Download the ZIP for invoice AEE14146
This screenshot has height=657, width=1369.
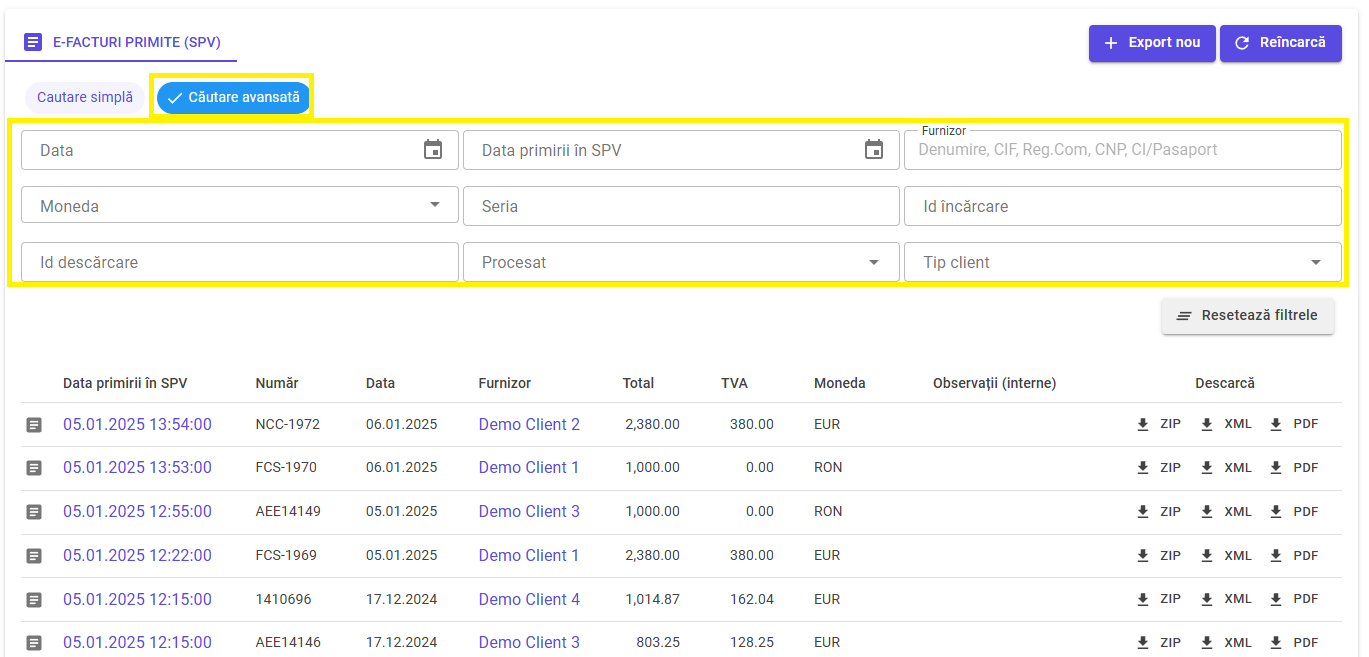pyautogui.click(x=1158, y=643)
